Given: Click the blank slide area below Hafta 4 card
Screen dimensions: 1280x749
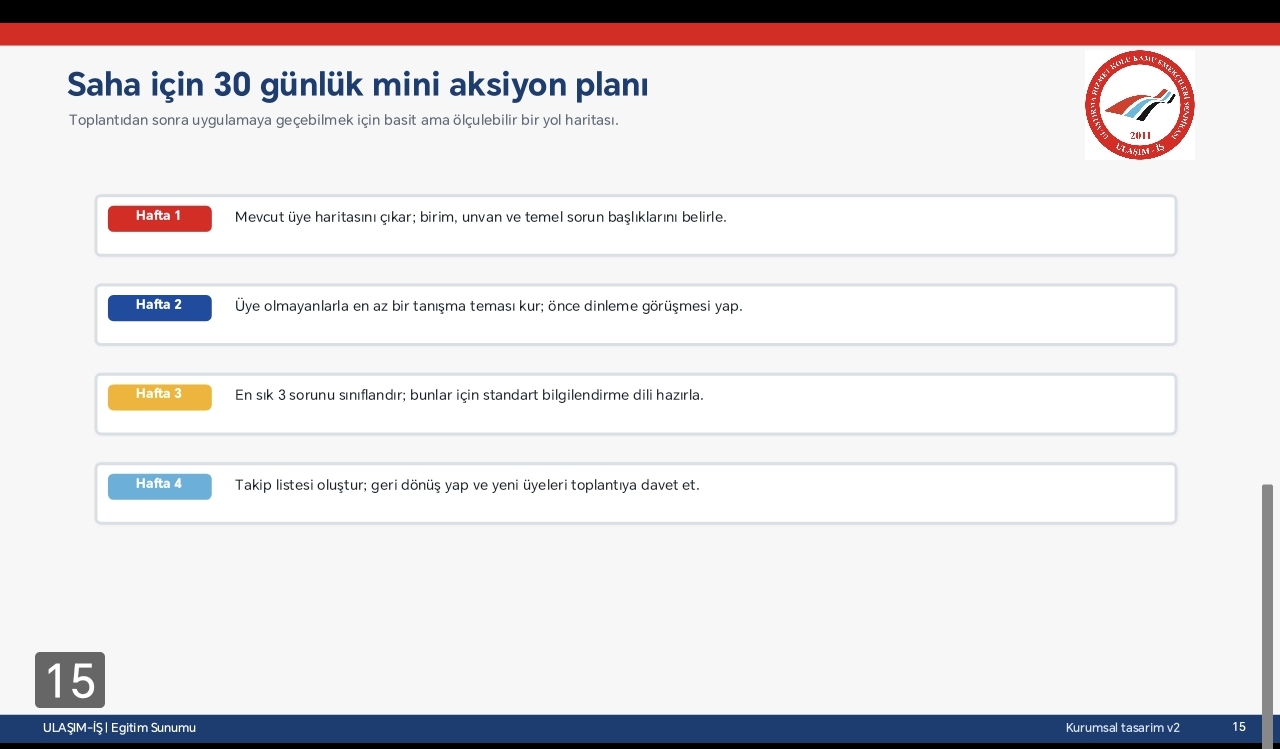Looking at the screenshot, I should tap(640, 600).
